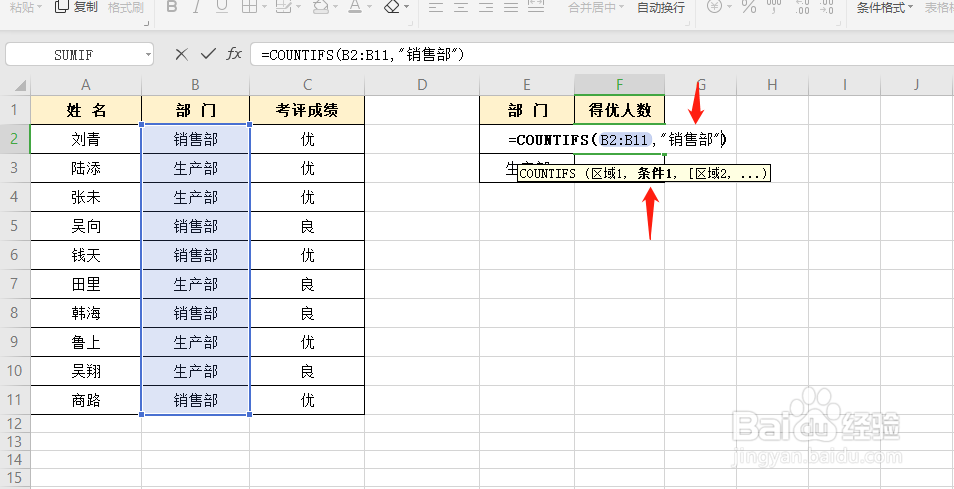954x489 pixels.
Task: Cancel formula entry with X
Action: 181,54
